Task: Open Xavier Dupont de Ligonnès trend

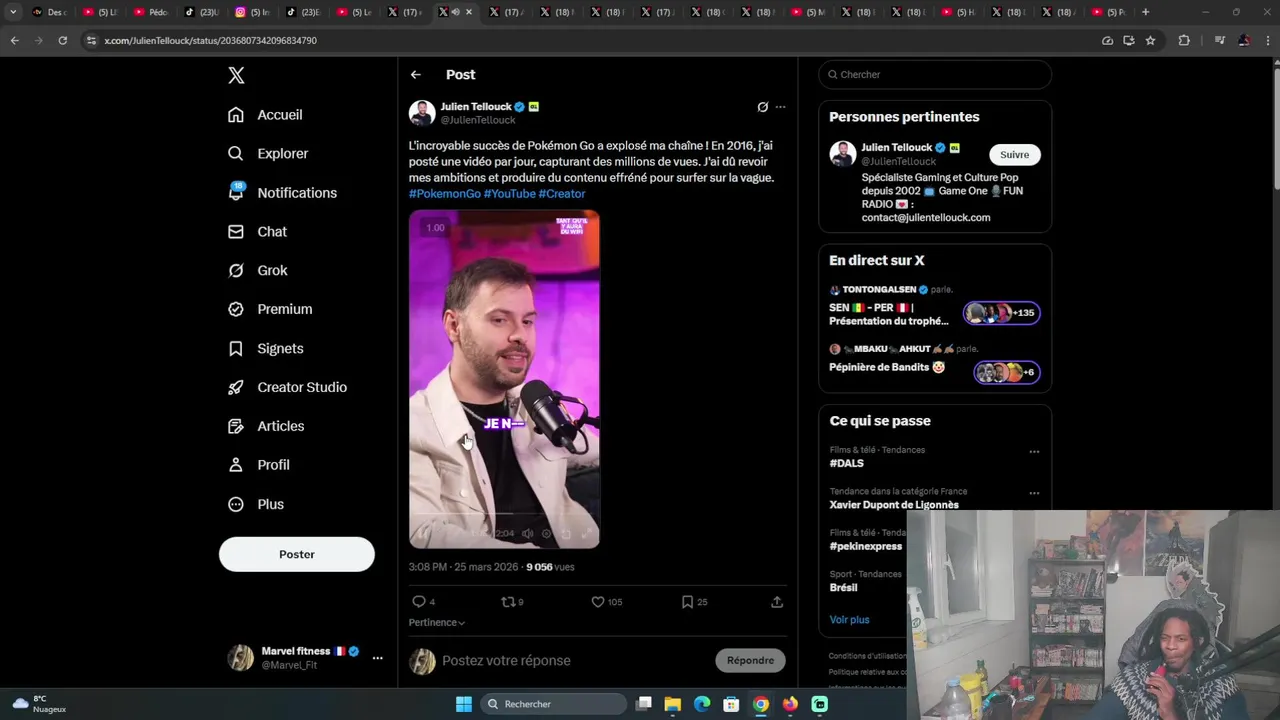Action: click(x=894, y=505)
